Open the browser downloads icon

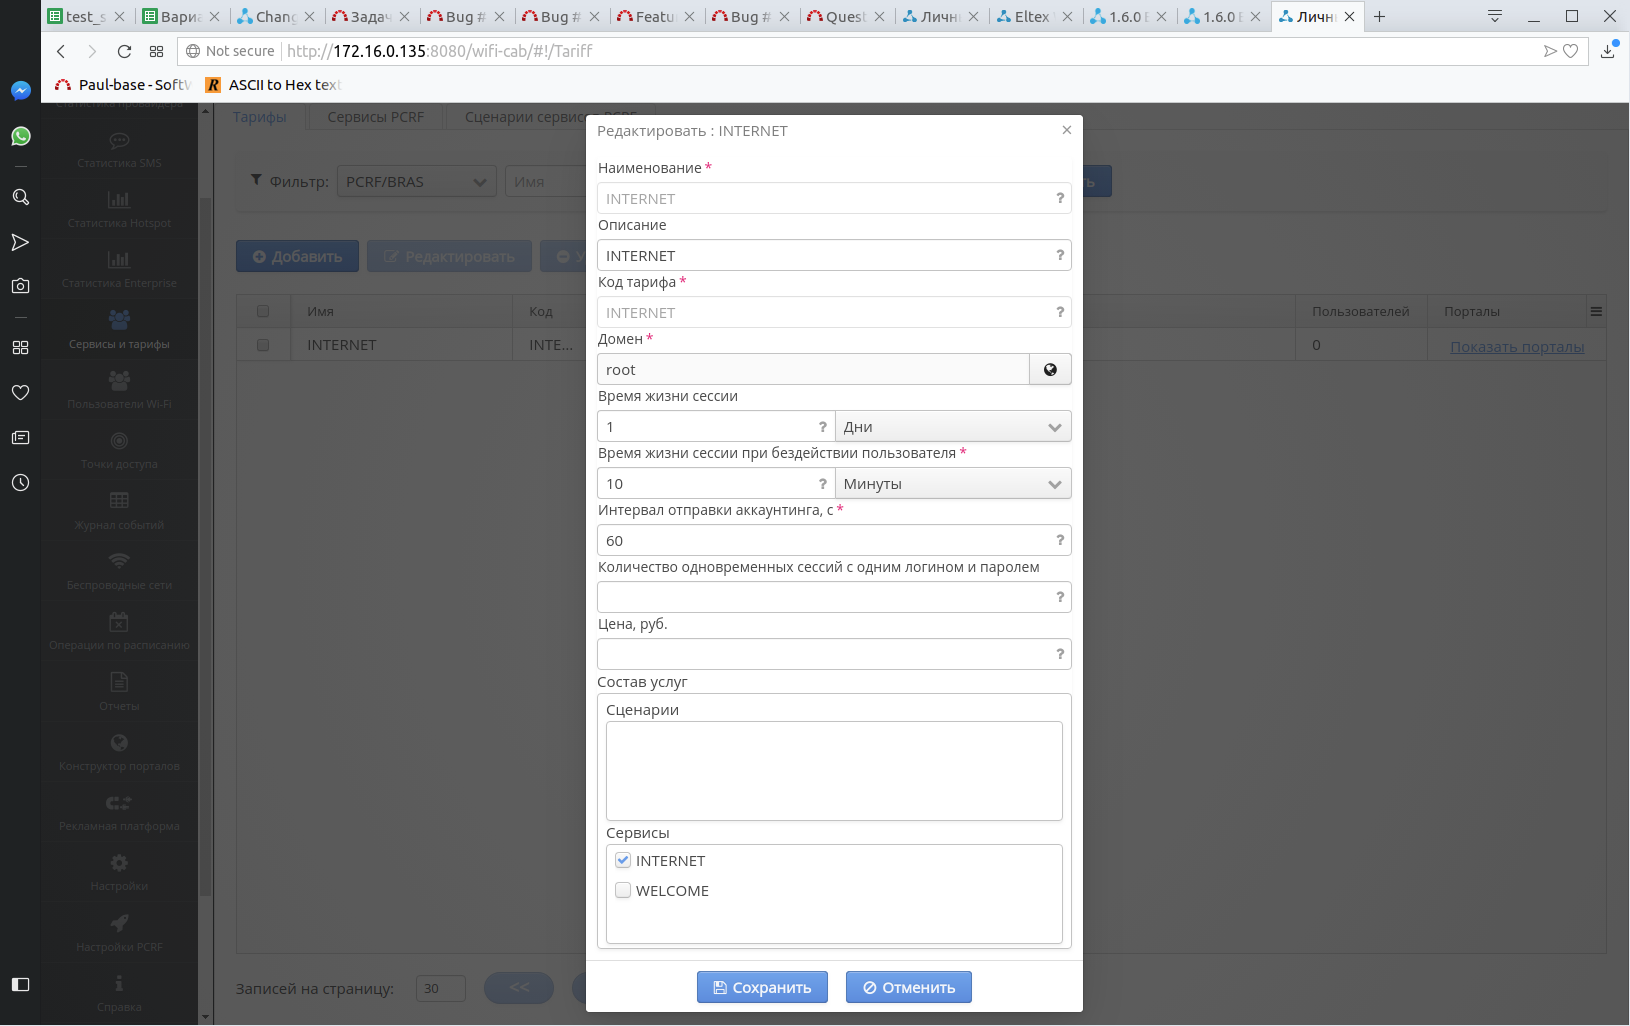tap(1608, 50)
